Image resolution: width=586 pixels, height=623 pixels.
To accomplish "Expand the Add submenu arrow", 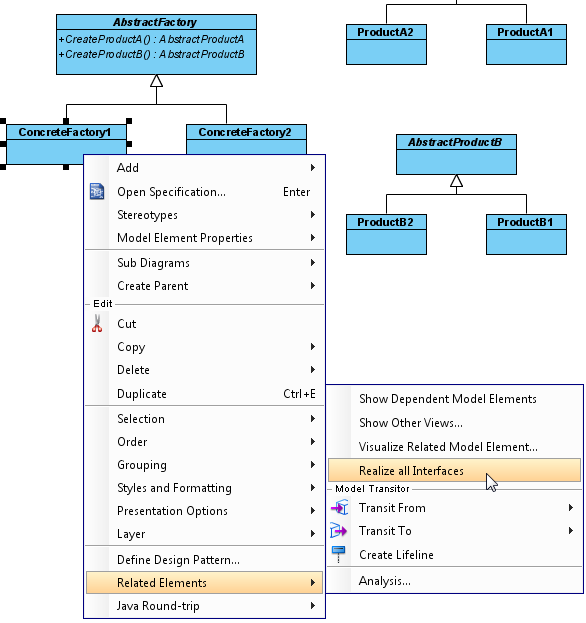I will pos(313,168).
